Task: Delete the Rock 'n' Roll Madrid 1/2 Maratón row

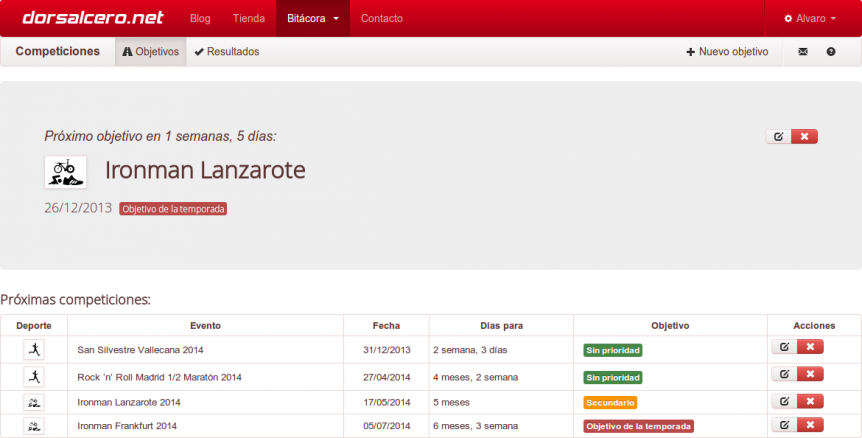Action: 810,374
